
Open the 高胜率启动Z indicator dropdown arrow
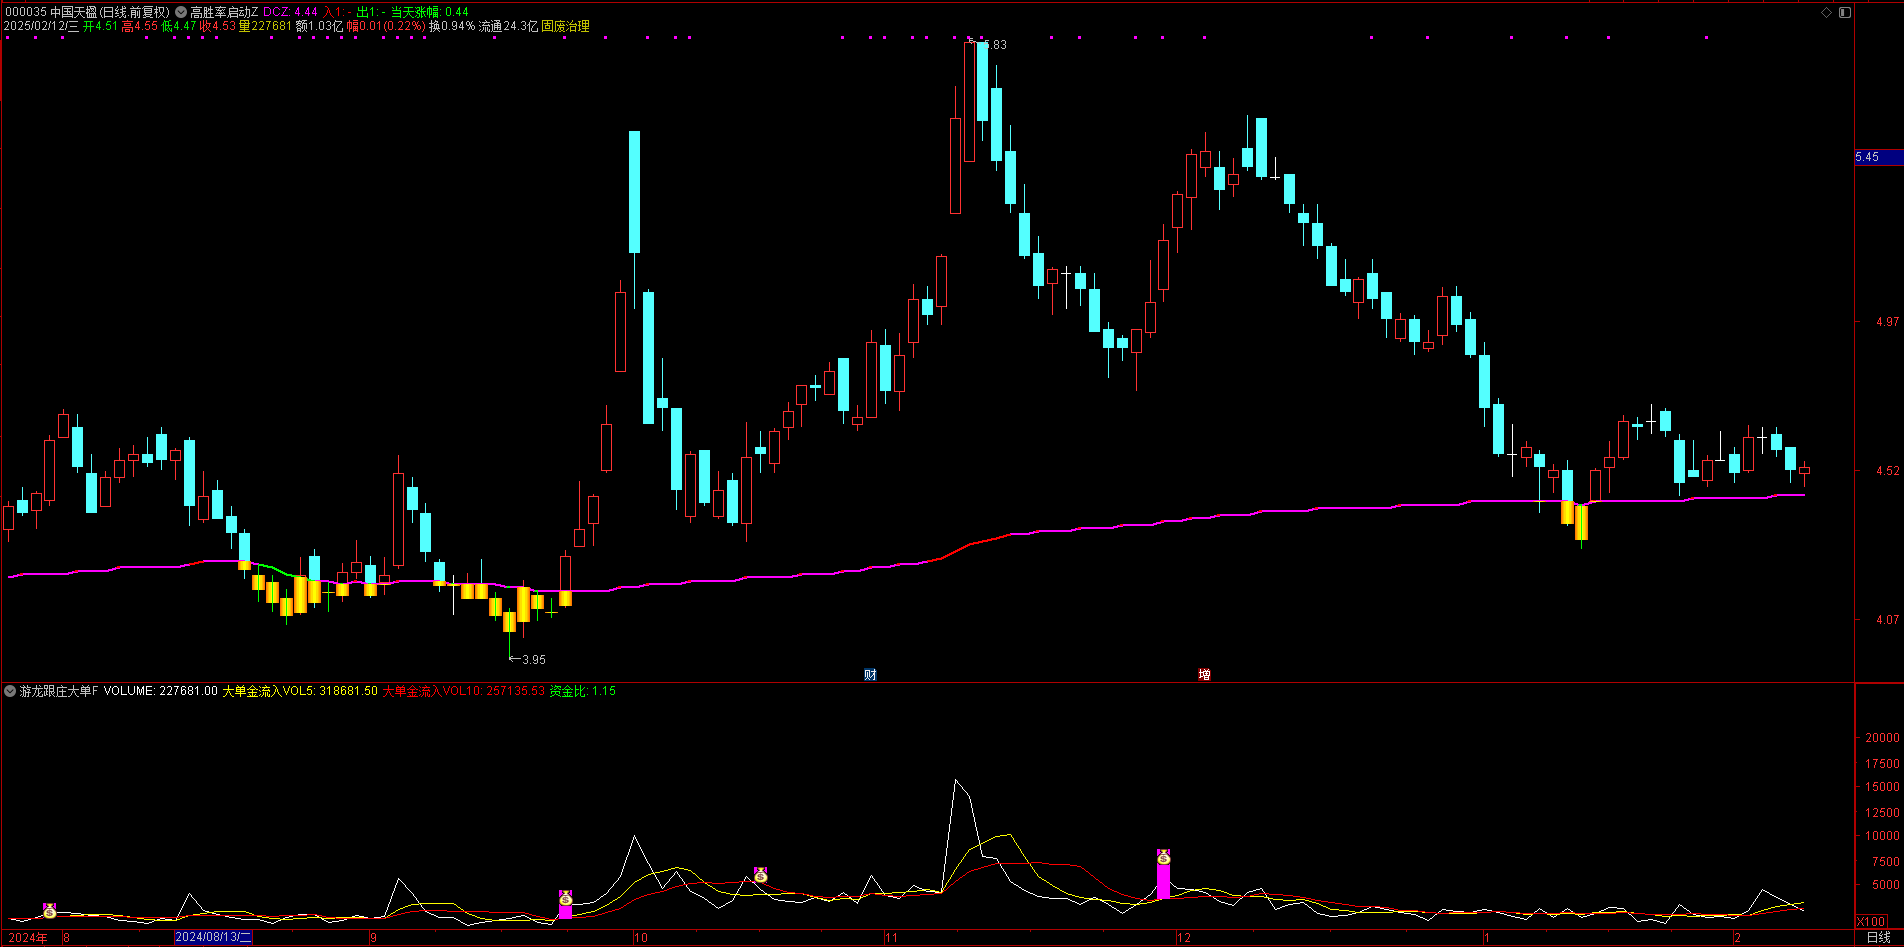(x=181, y=12)
